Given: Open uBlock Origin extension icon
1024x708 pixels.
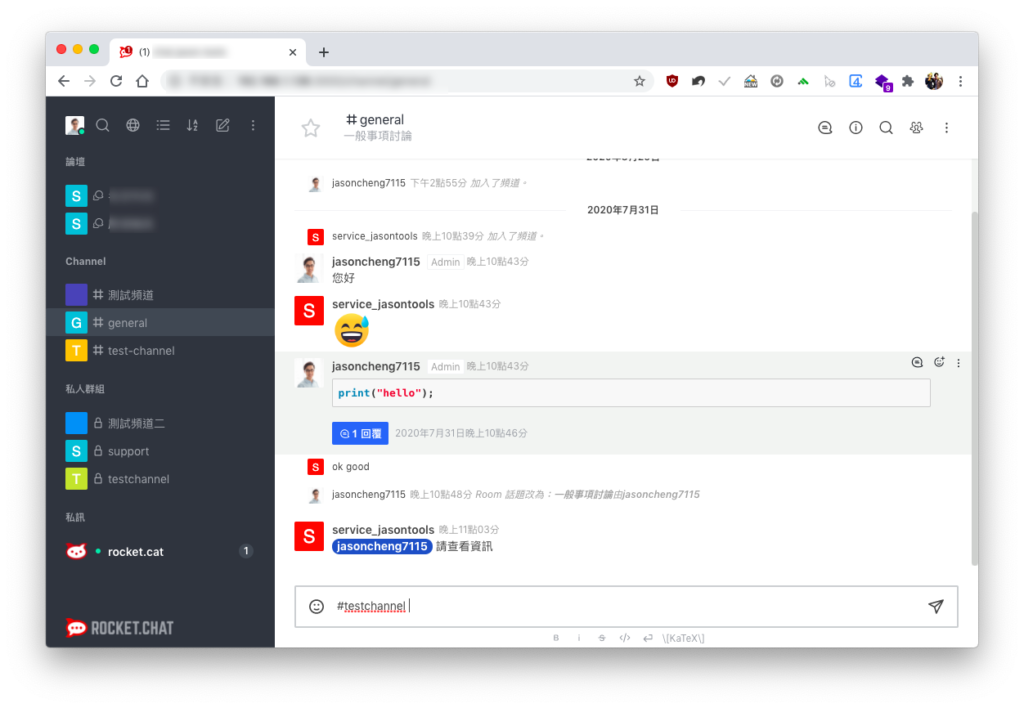Looking at the screenshot, I should (x=672, y=81).
